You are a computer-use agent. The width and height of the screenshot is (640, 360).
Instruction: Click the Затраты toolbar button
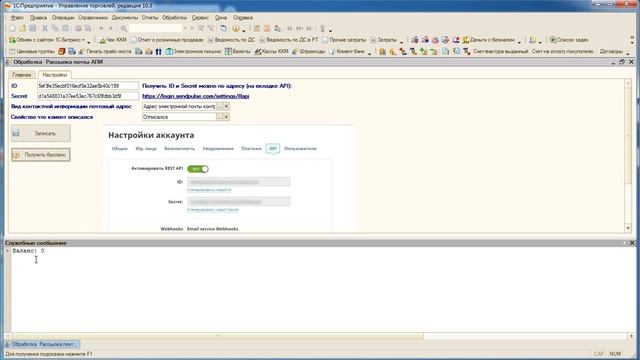383,40
